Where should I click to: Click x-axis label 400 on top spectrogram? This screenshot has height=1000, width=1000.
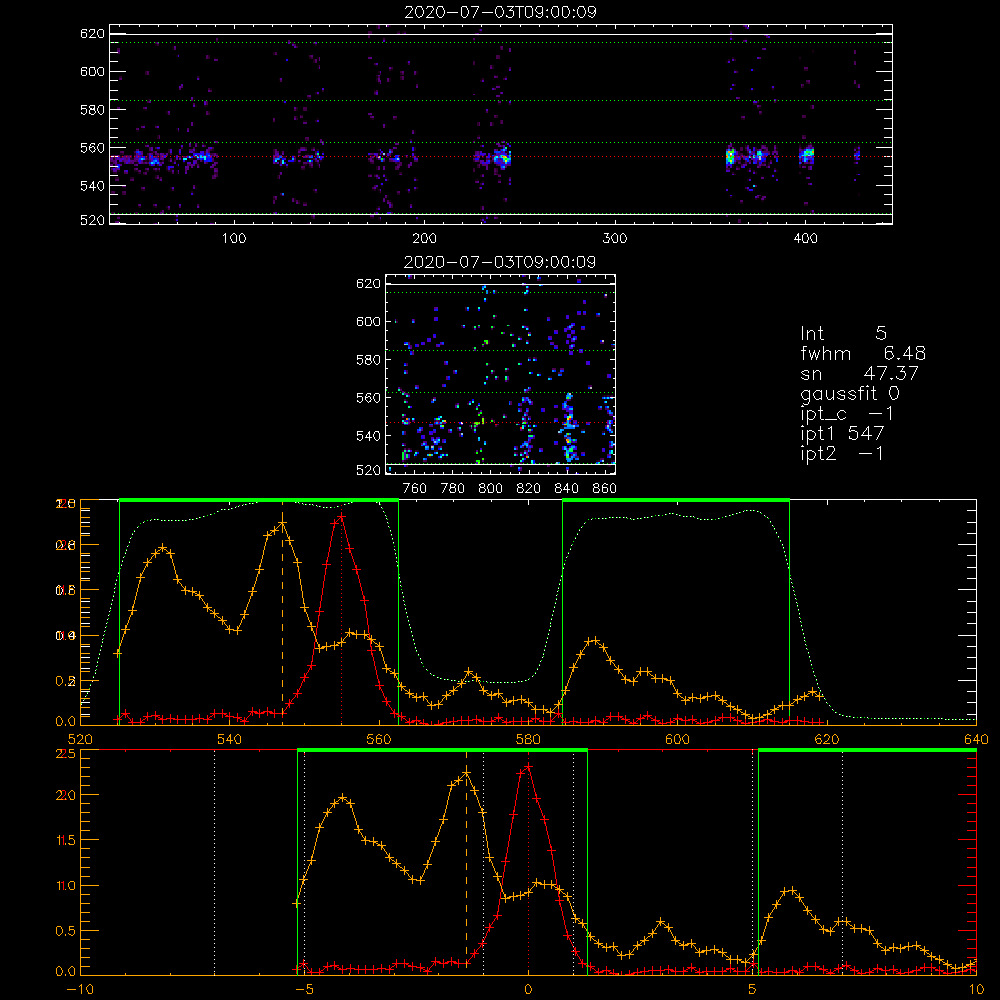coord(805,239)
